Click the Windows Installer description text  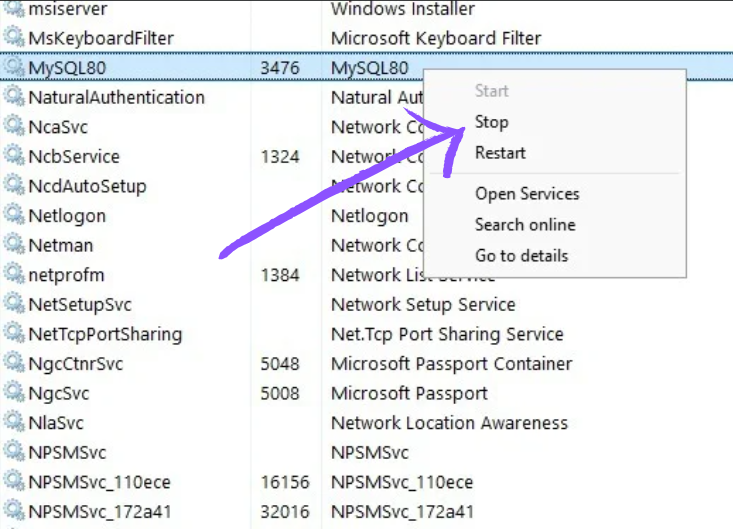pos(403,9)
